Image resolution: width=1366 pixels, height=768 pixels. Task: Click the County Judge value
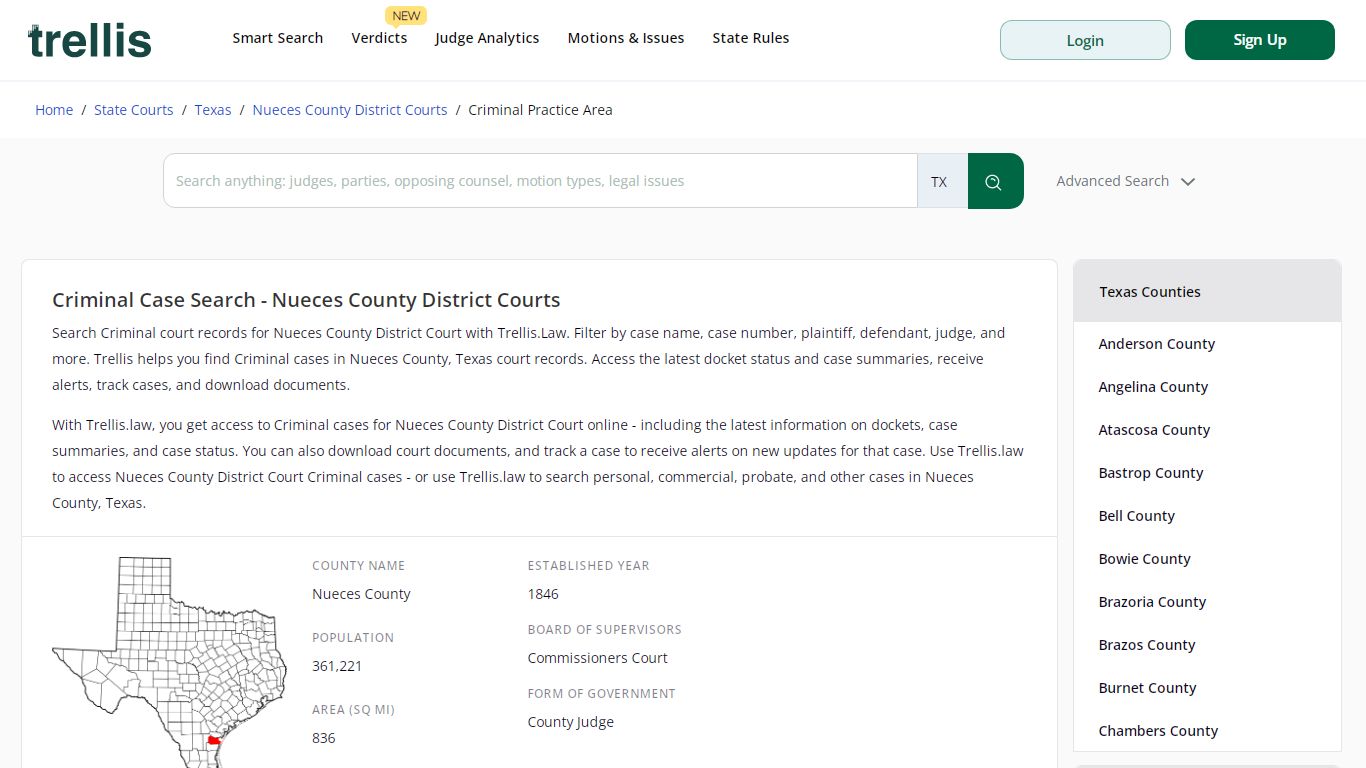[571, 722]
